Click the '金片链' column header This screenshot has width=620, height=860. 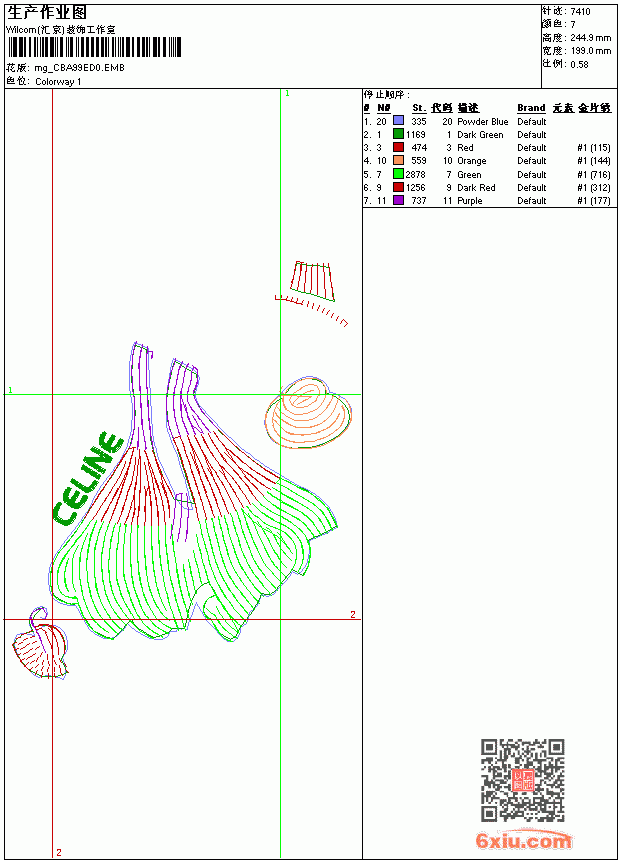point(594,108)
